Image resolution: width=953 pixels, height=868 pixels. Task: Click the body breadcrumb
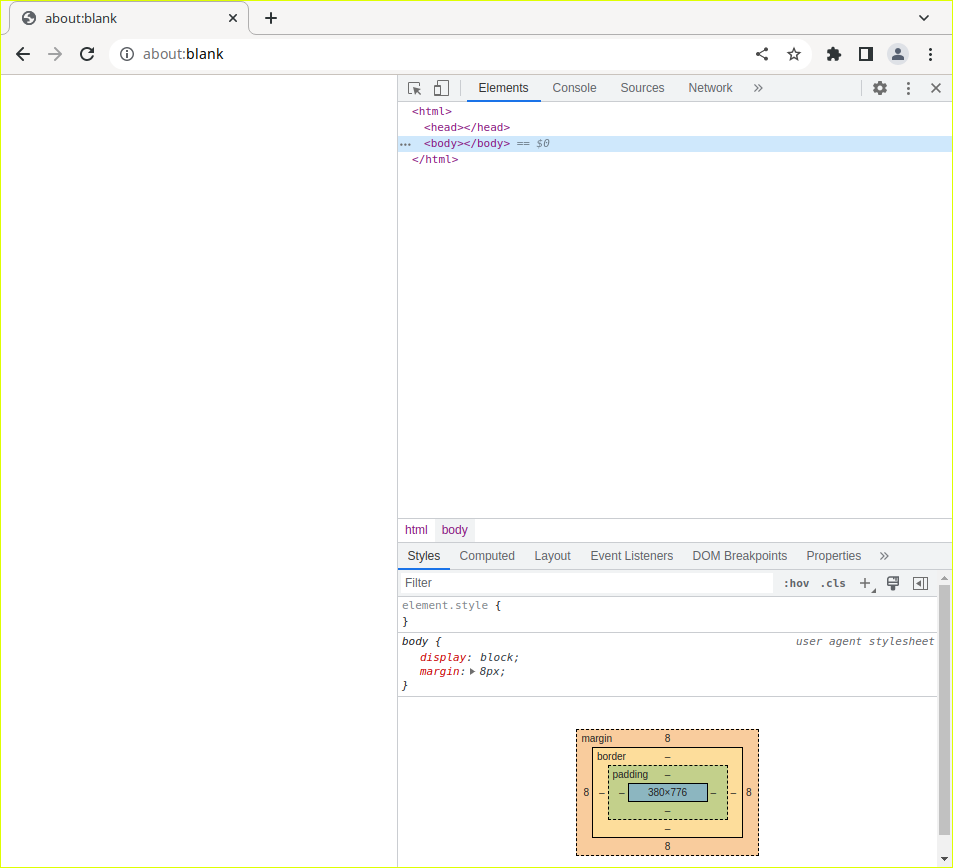(455, 530)
